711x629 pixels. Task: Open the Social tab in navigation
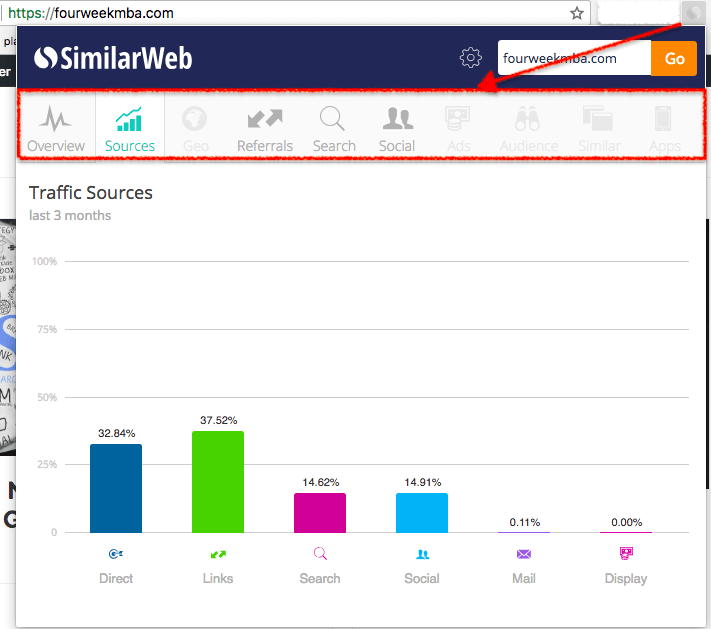pos(397,129)
